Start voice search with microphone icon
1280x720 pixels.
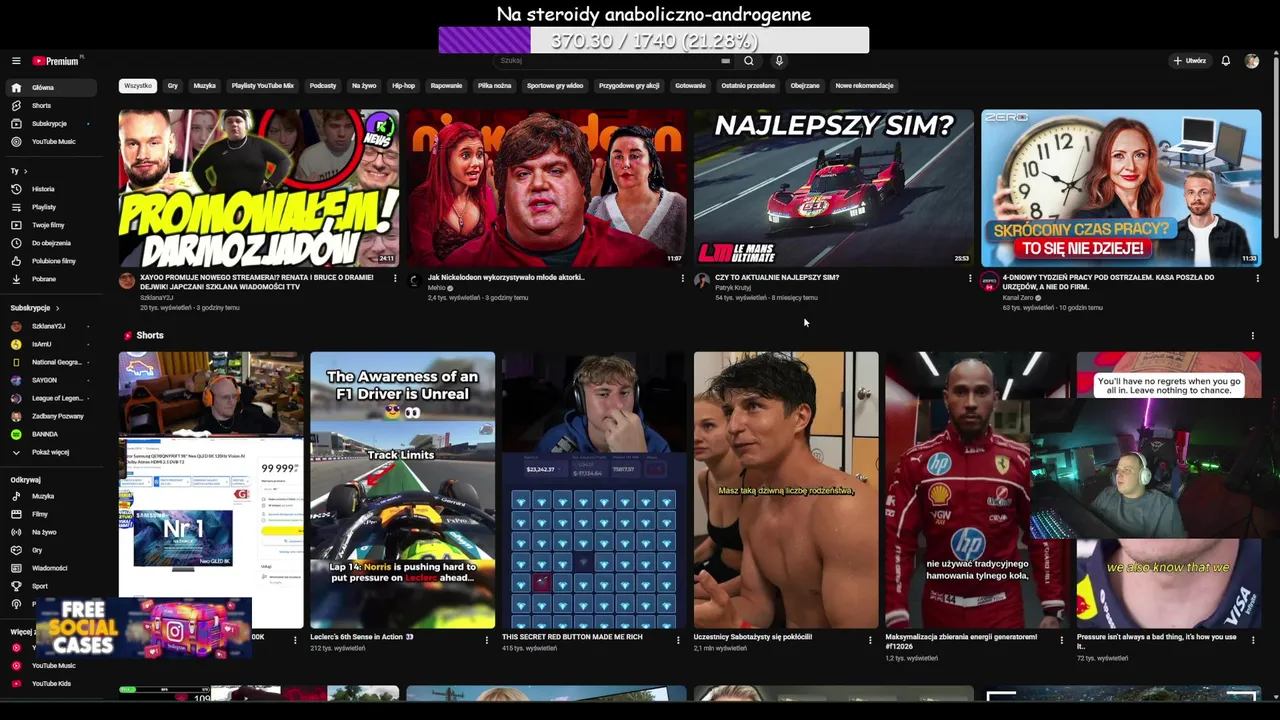779,61
